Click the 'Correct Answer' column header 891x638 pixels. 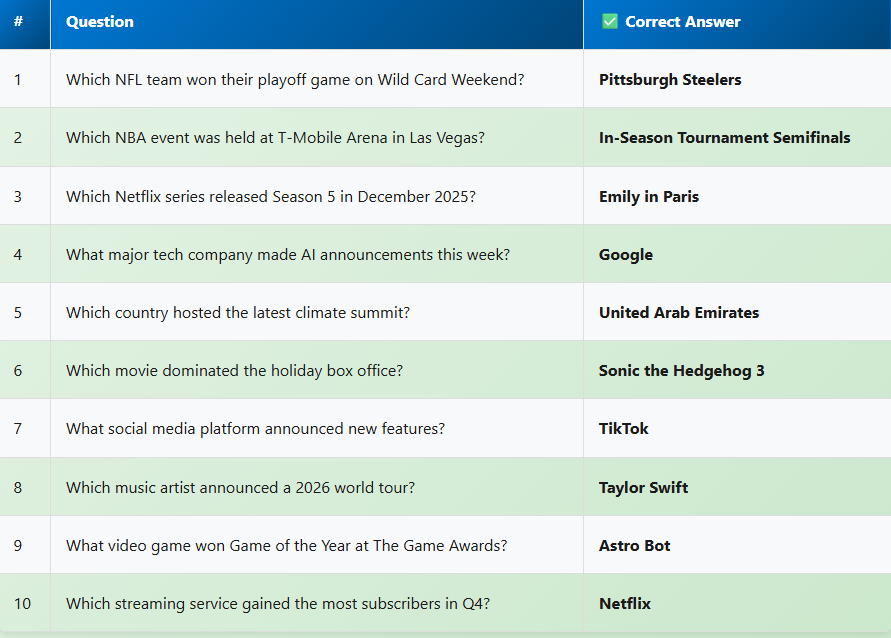[x=683, y=22]
